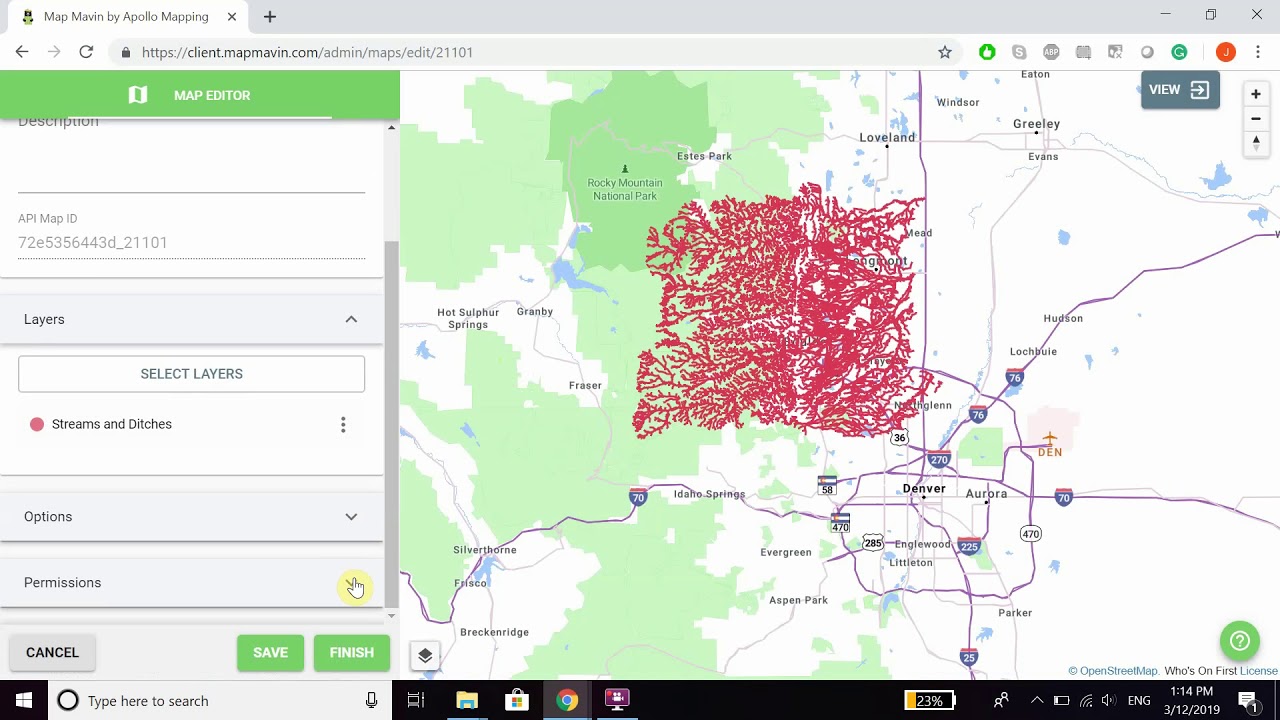Click the Streams and Ditches layer name
Image resolution: width=1280 pixels, height=720 pixels.
(112, 424)
